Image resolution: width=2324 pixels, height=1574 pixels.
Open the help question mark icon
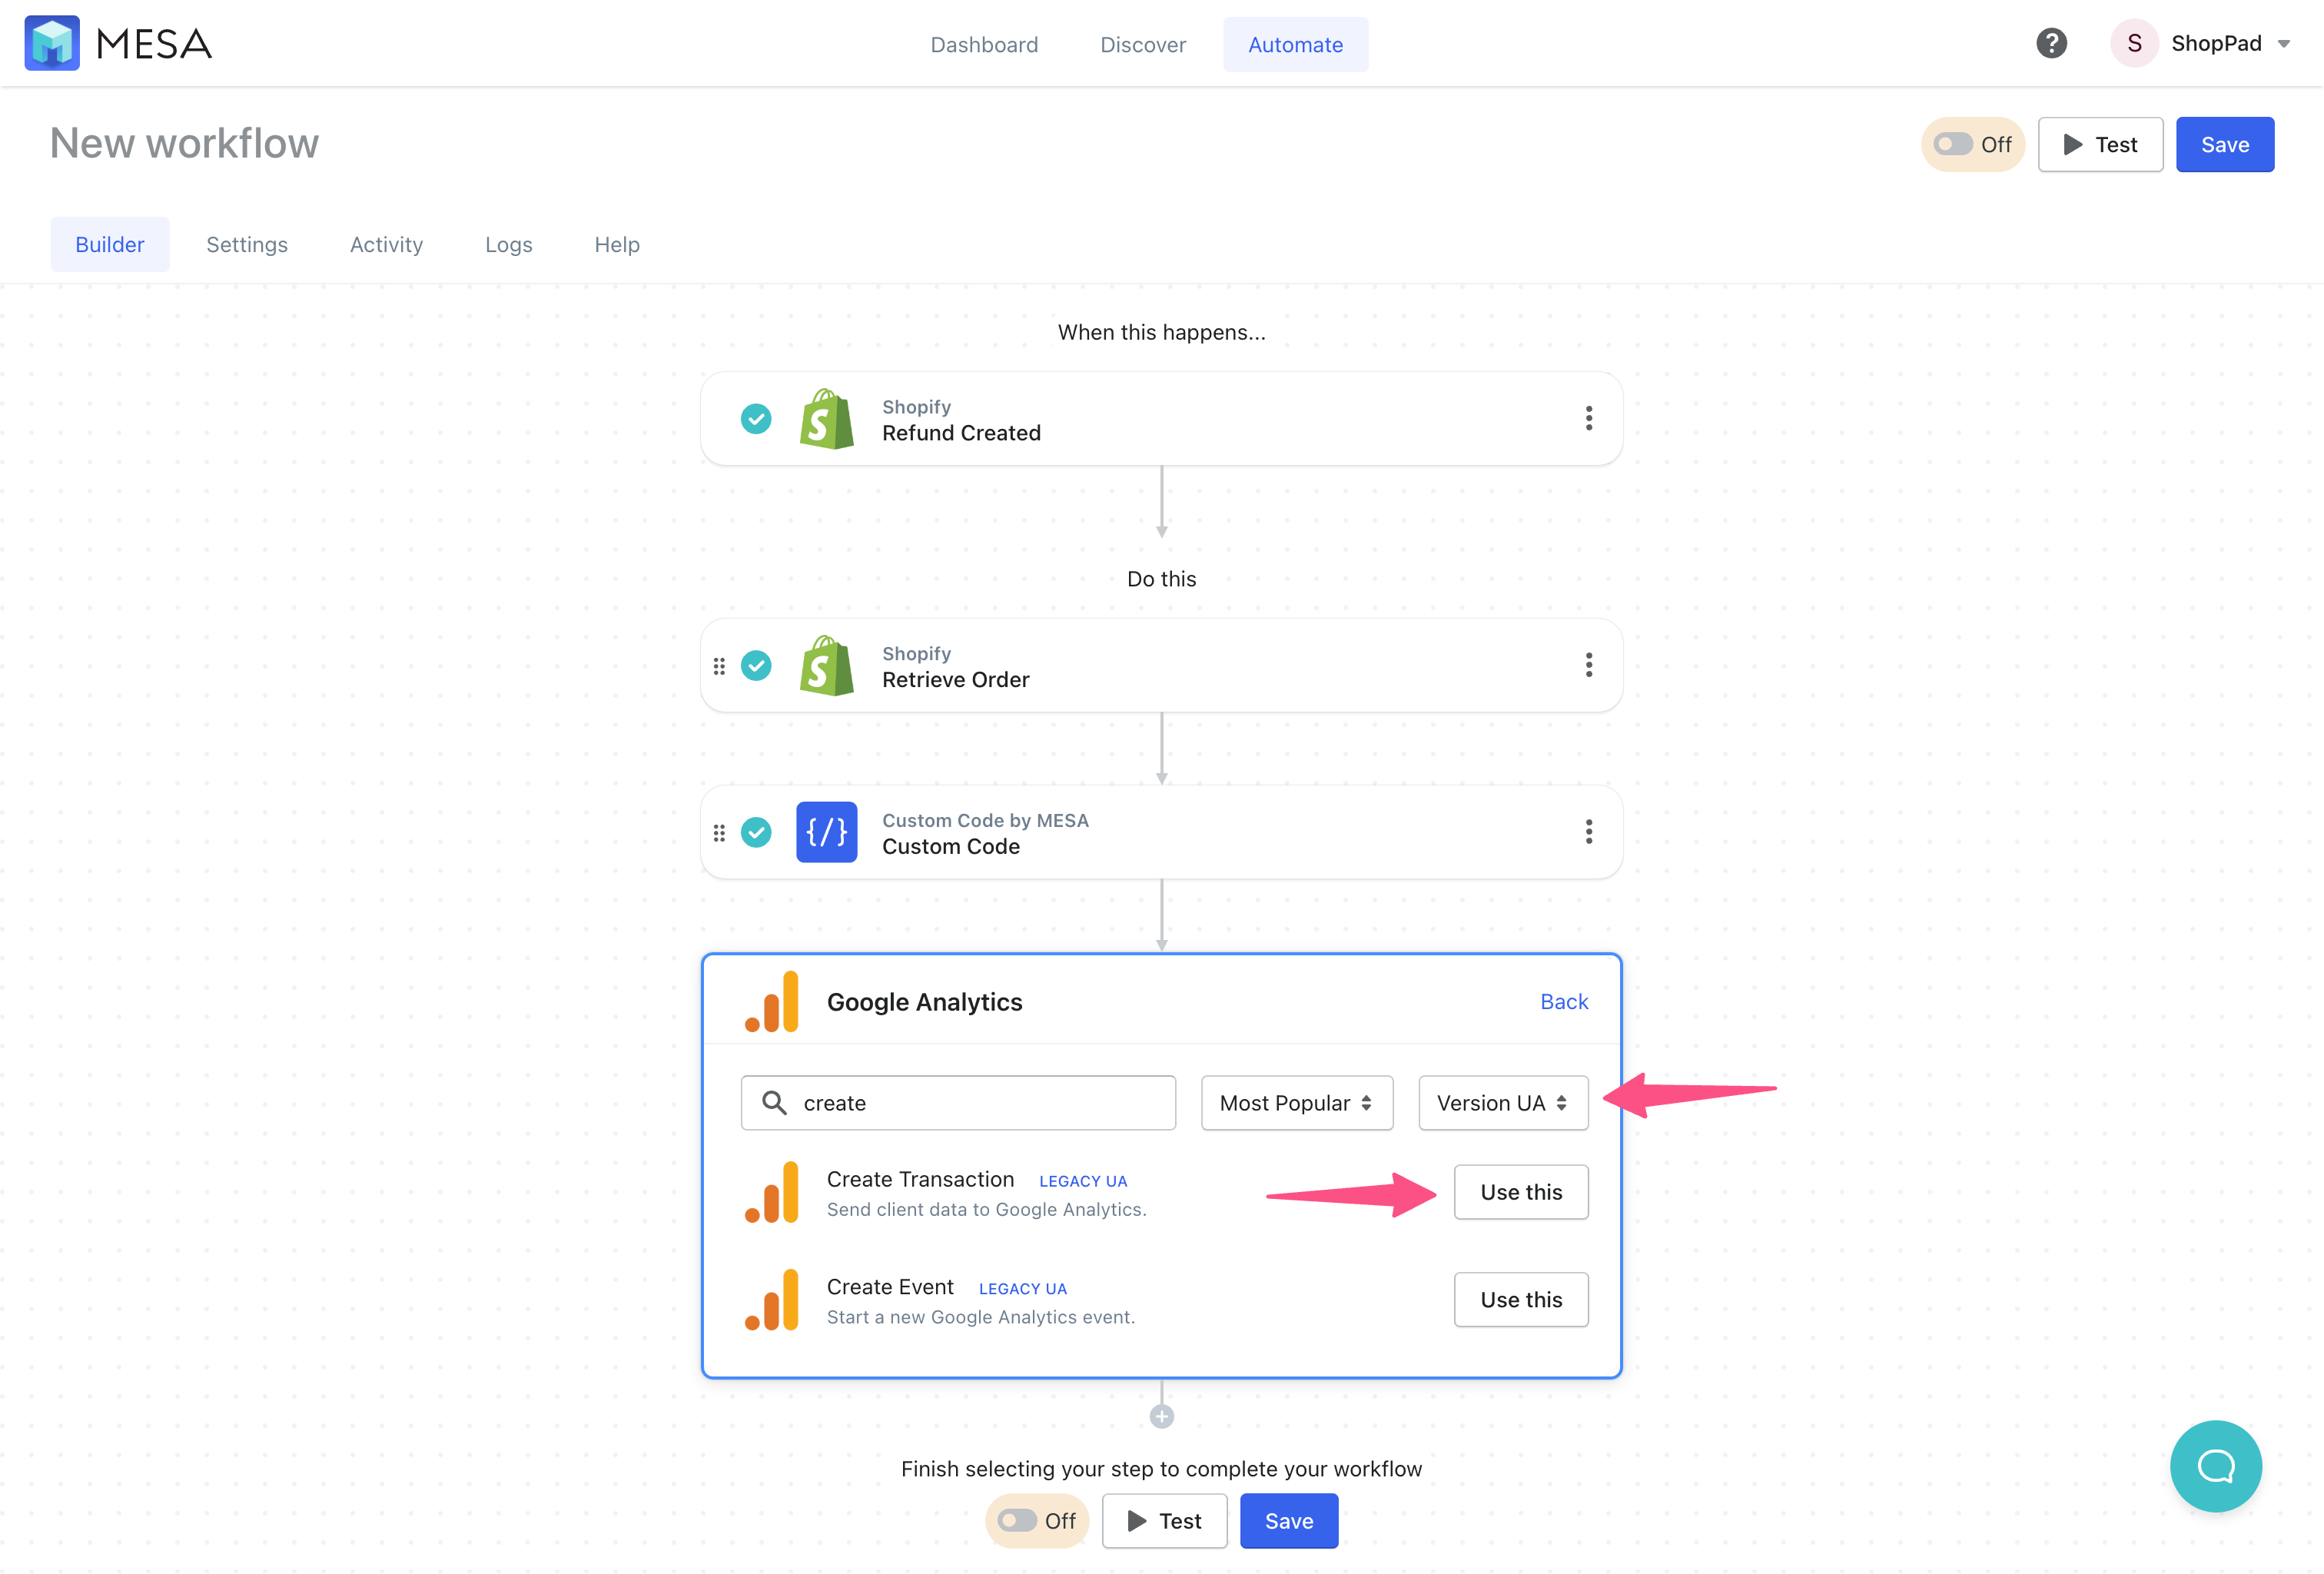coord(2051,43)
